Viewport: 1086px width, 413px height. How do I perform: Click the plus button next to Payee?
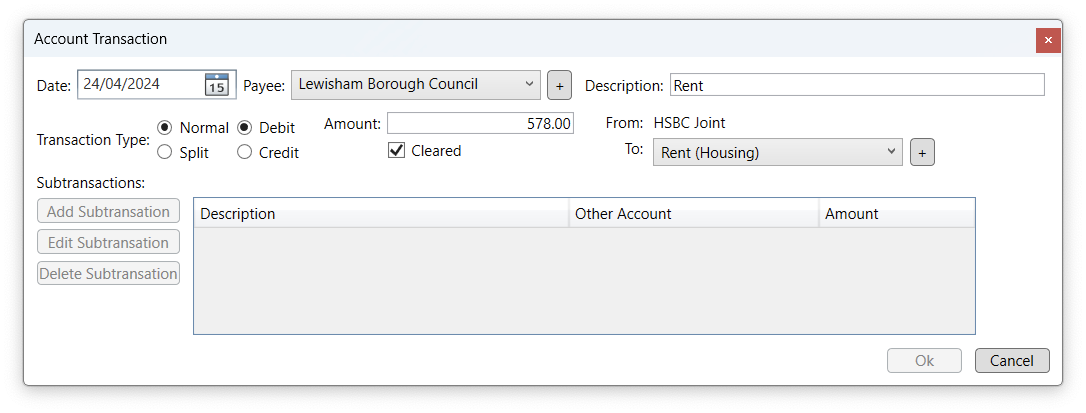(560, 85)
